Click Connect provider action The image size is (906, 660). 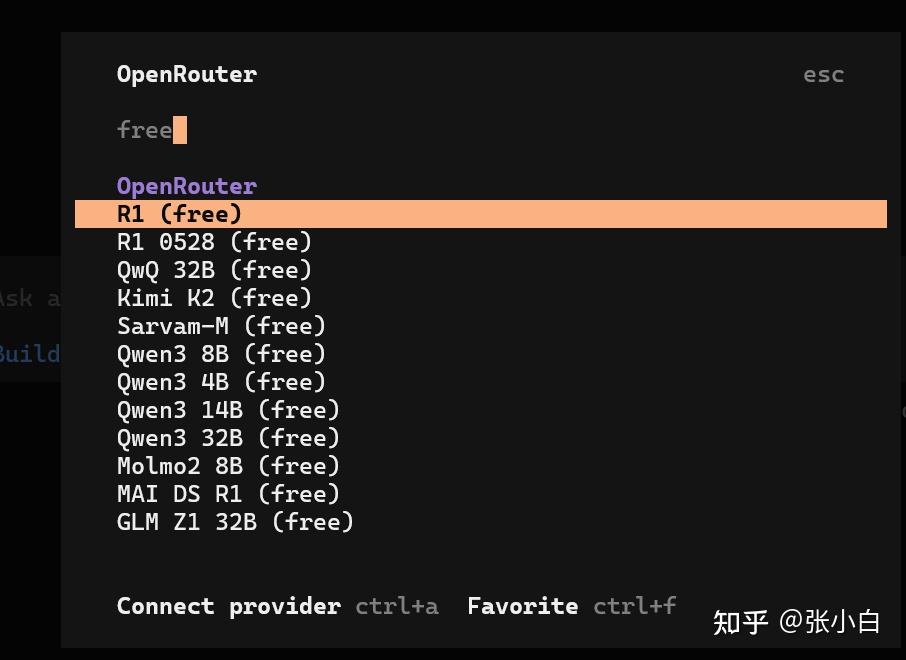(x=229, y=606)
